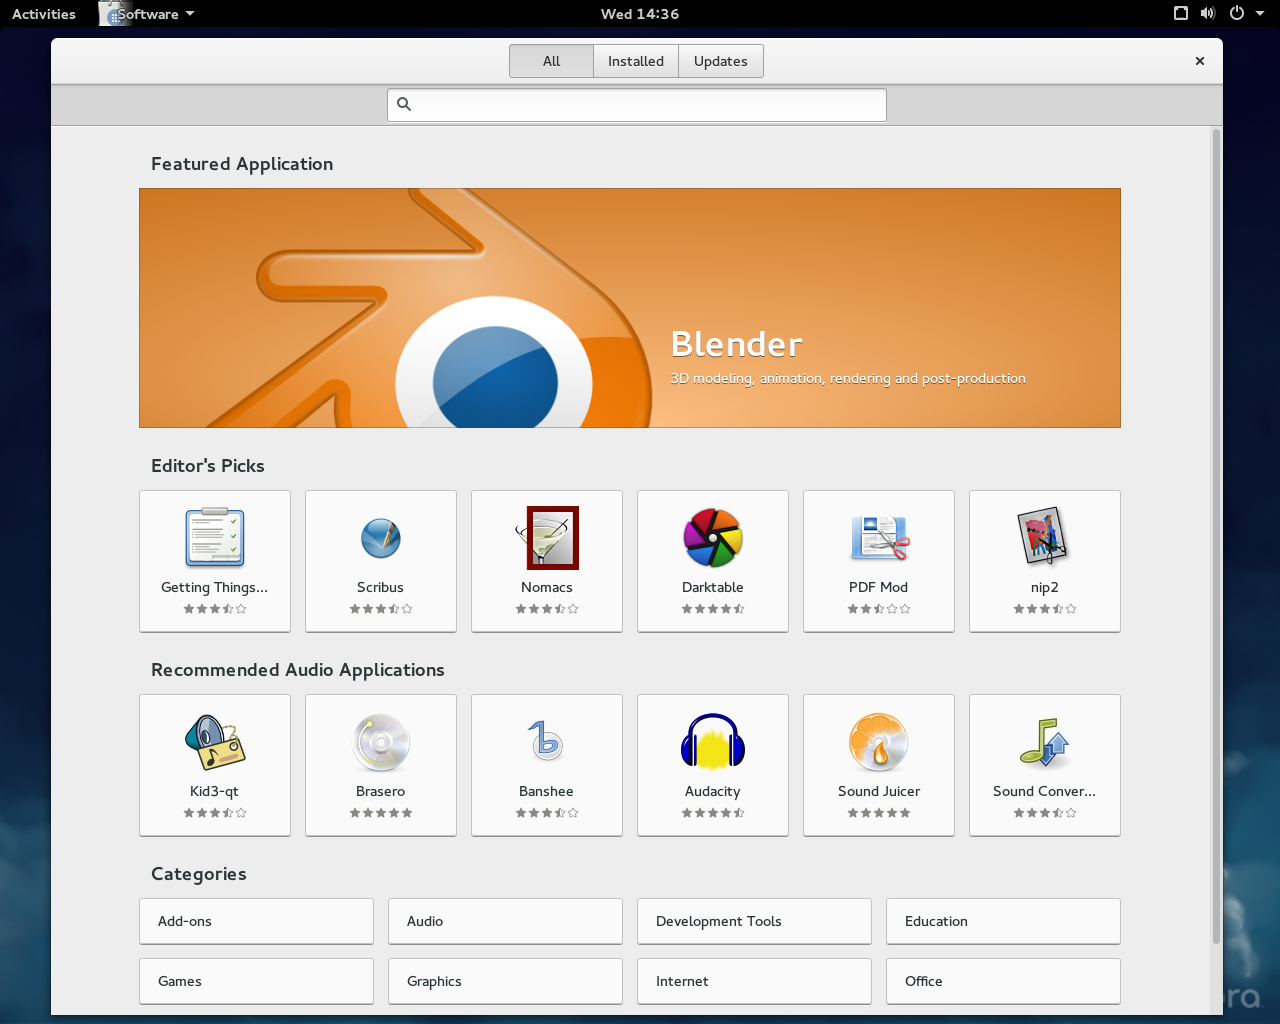The image size is (1280, 1024).
Task: Switch to the All tab
Action: tap(551, 61)
